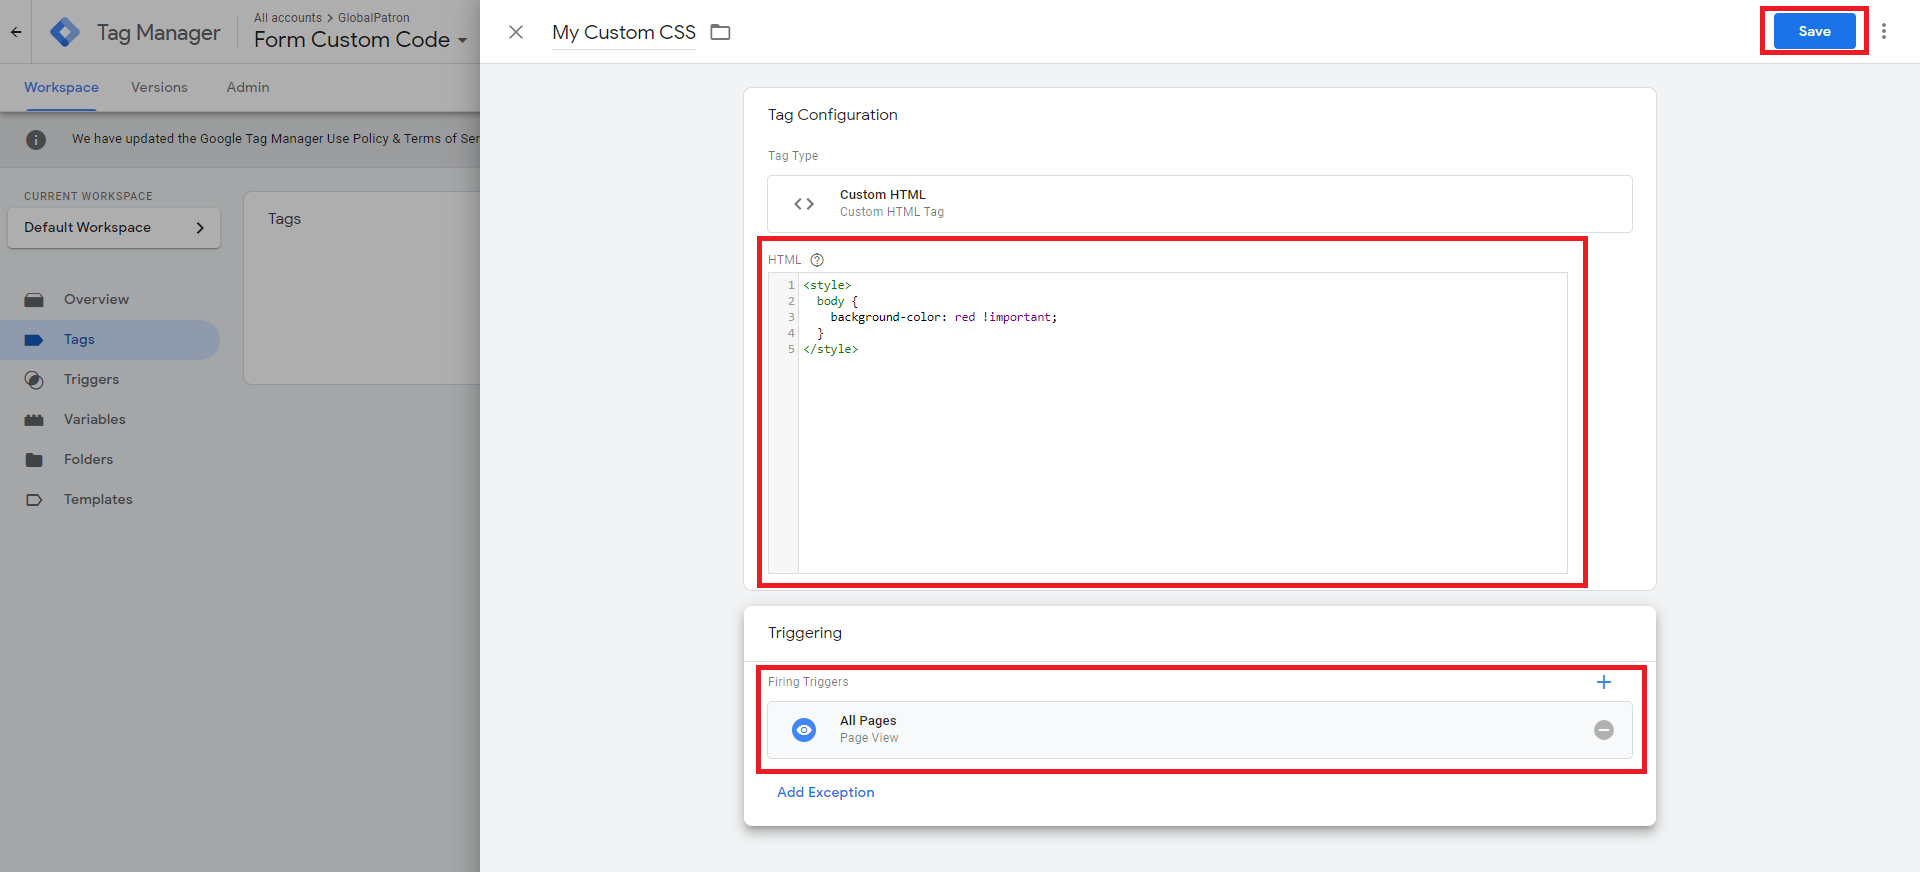The width and height of the screenshot is (1920, 872).
Task: Click the Templates sidebar icon
Action: (x=34, y=500)
